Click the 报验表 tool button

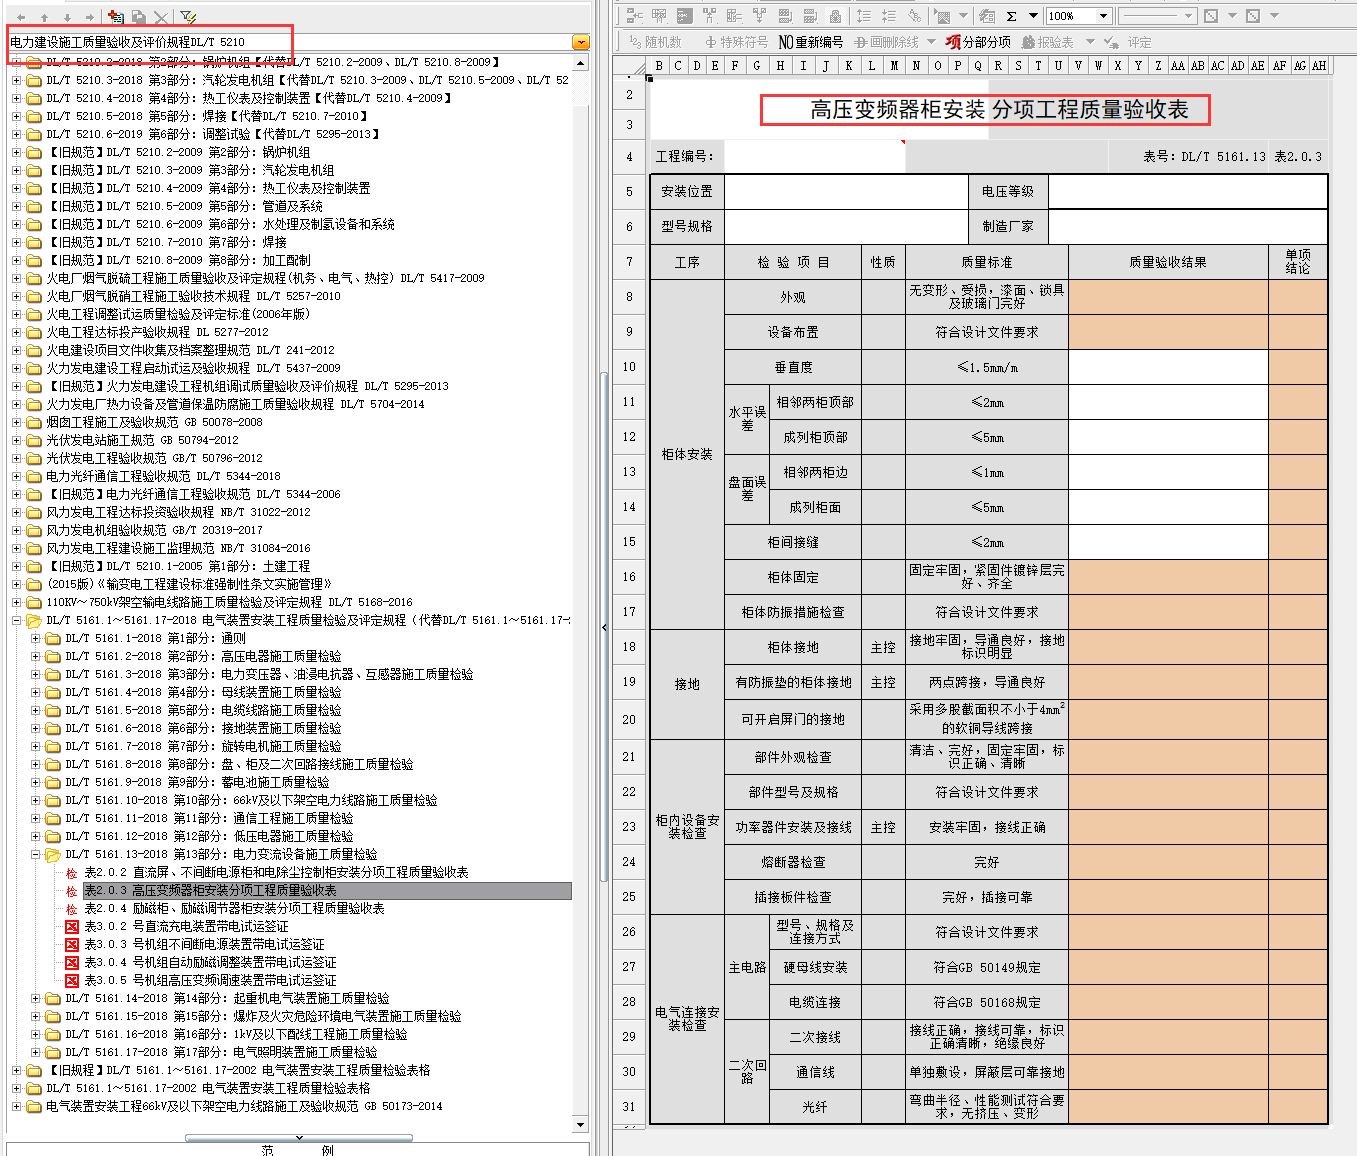[x=1048, y=42]
